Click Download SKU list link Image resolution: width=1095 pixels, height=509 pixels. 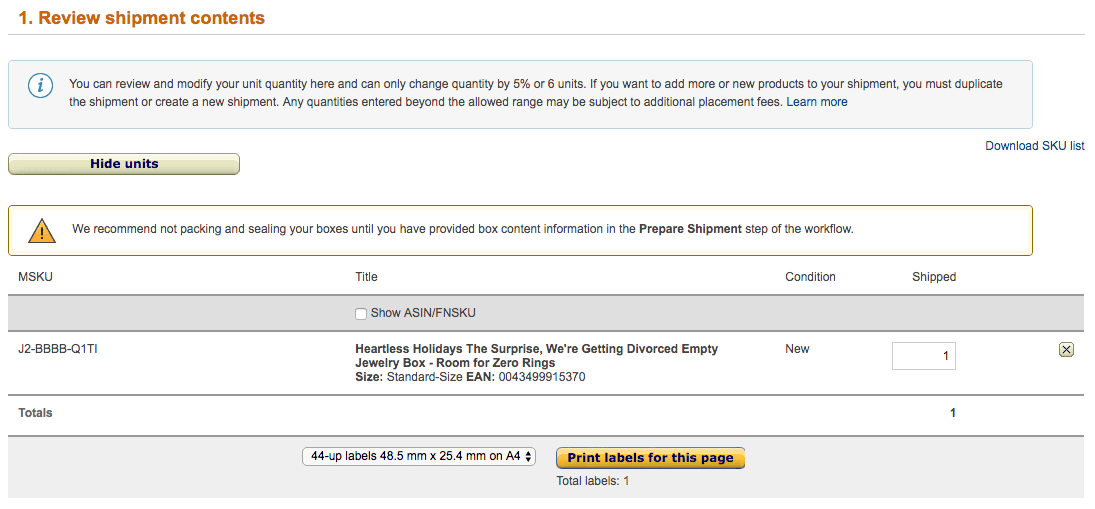pos(1035,146)
